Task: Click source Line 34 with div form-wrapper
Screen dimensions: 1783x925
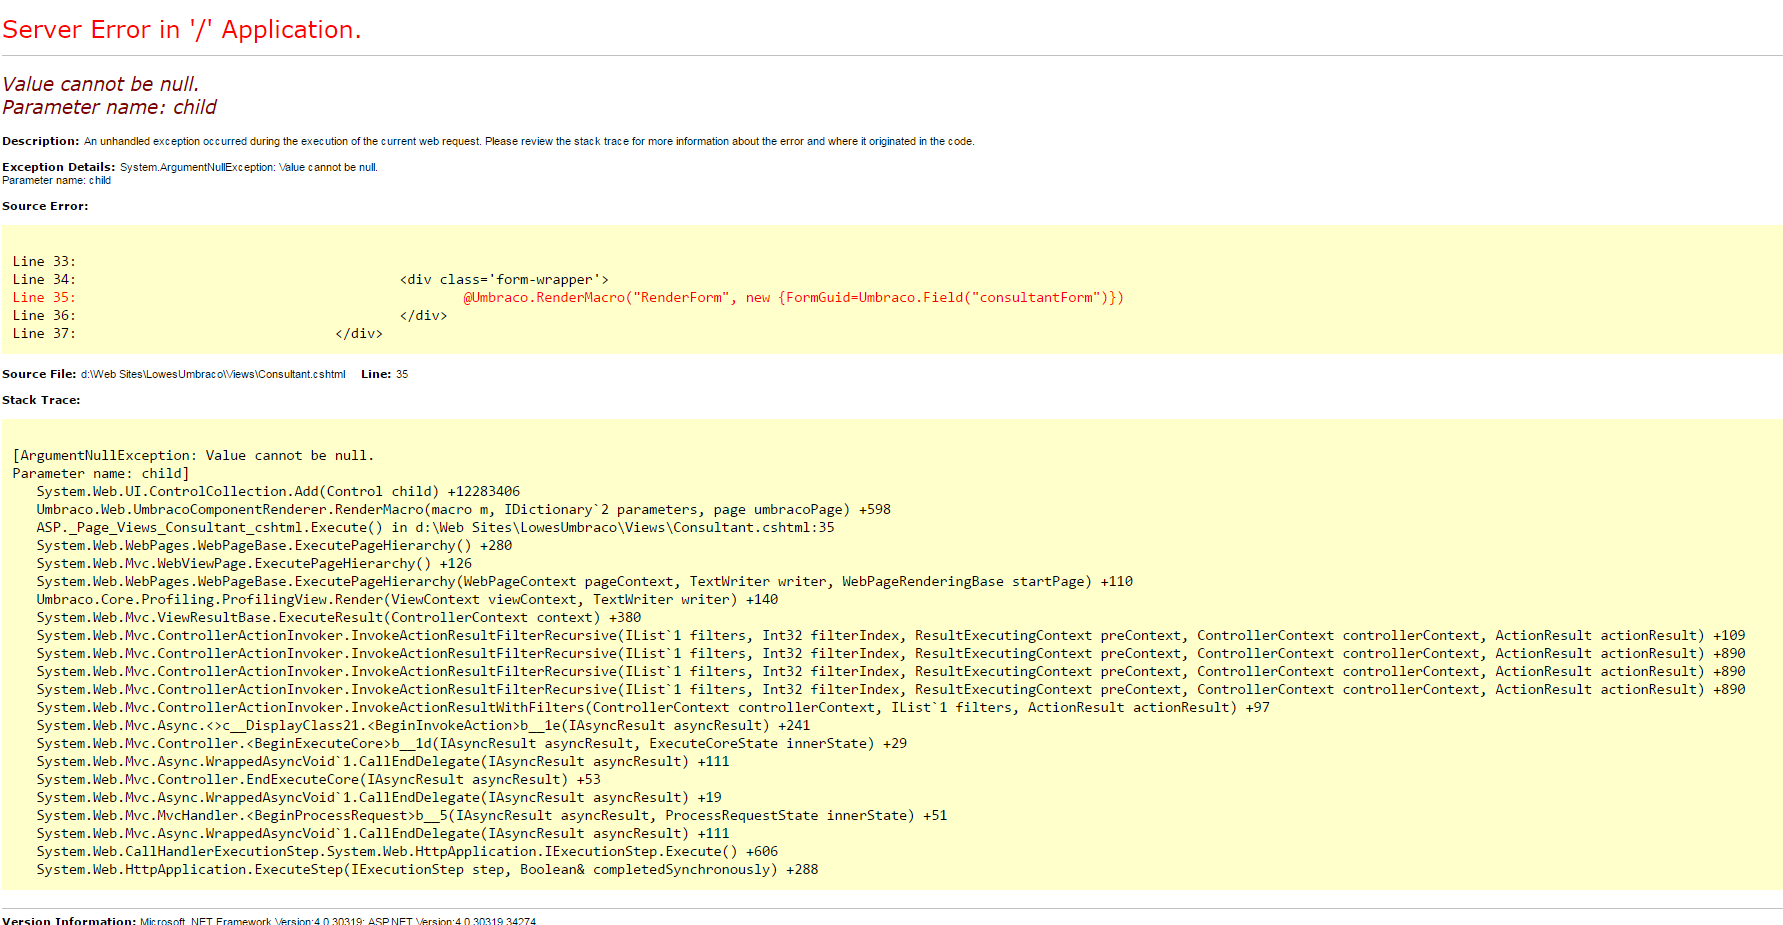Action: (503, 279)
